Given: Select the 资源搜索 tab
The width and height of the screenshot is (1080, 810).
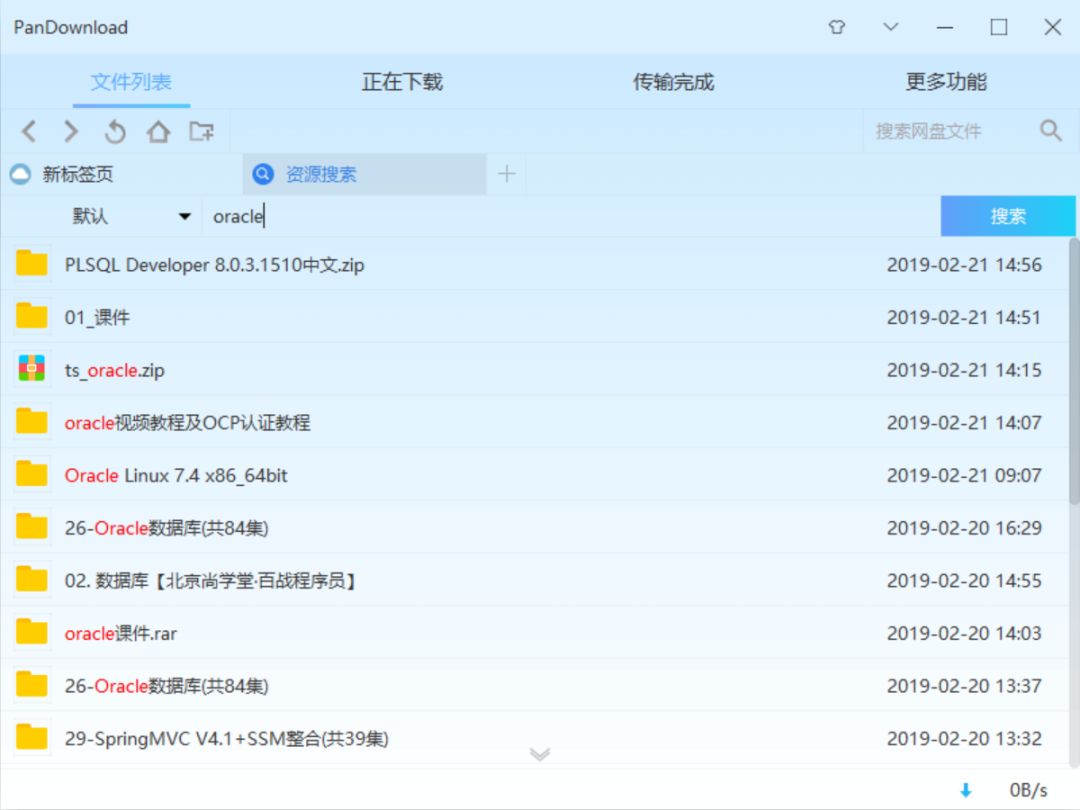Looking at the screenshot, I should click(x=364, y=174).
